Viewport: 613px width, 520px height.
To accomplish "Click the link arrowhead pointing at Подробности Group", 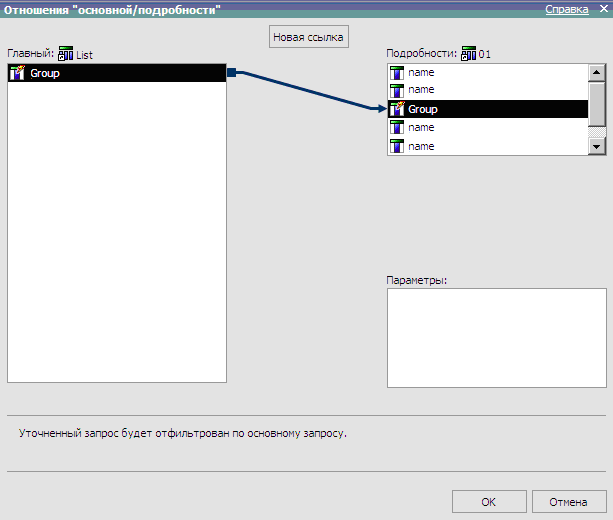I will pos(381,108).
